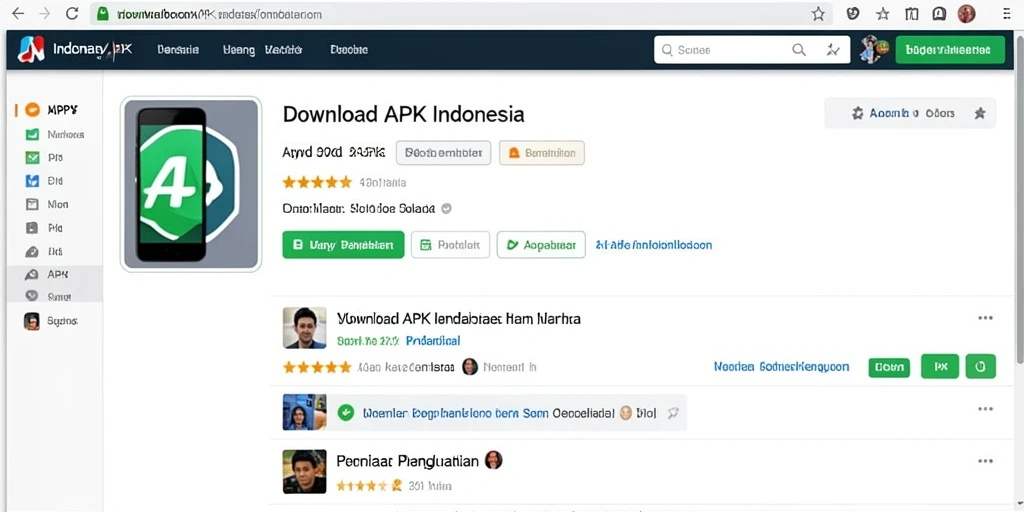Click the magnifier icon in search box
This screenshot has width=1024, height=512.
(x=799, y=50)
